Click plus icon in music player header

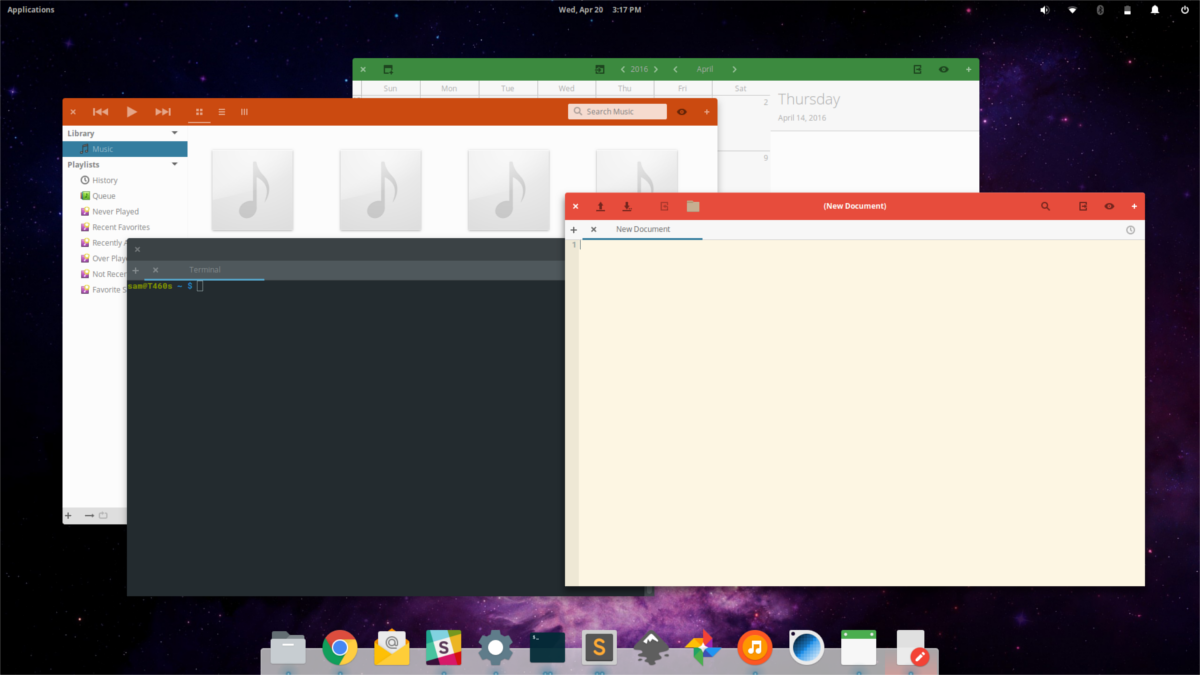707,112
